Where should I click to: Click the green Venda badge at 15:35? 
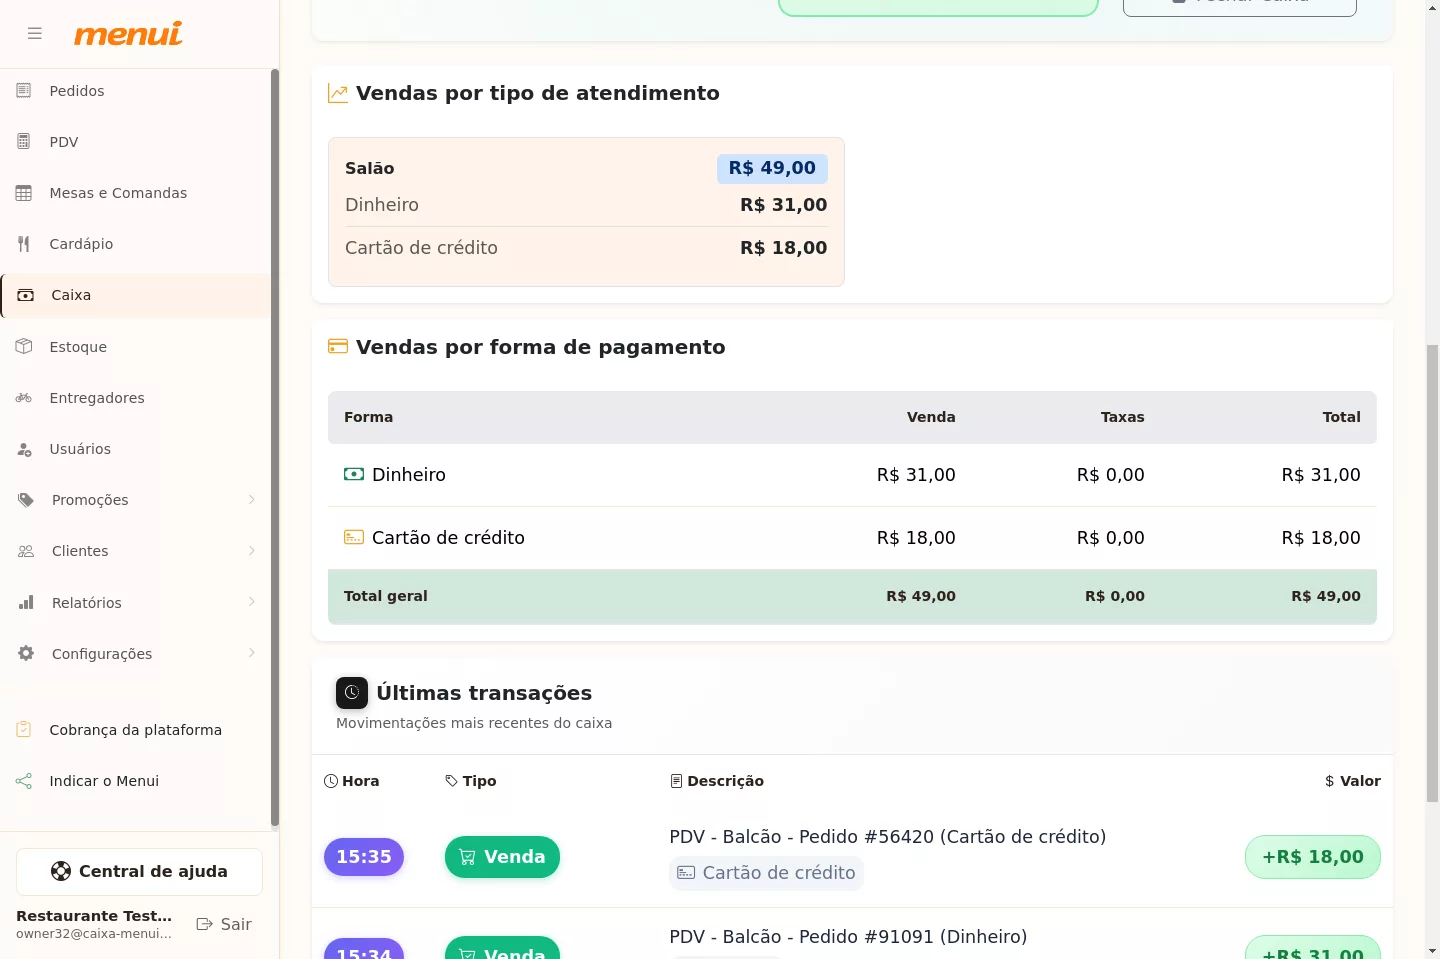[502, 857]
